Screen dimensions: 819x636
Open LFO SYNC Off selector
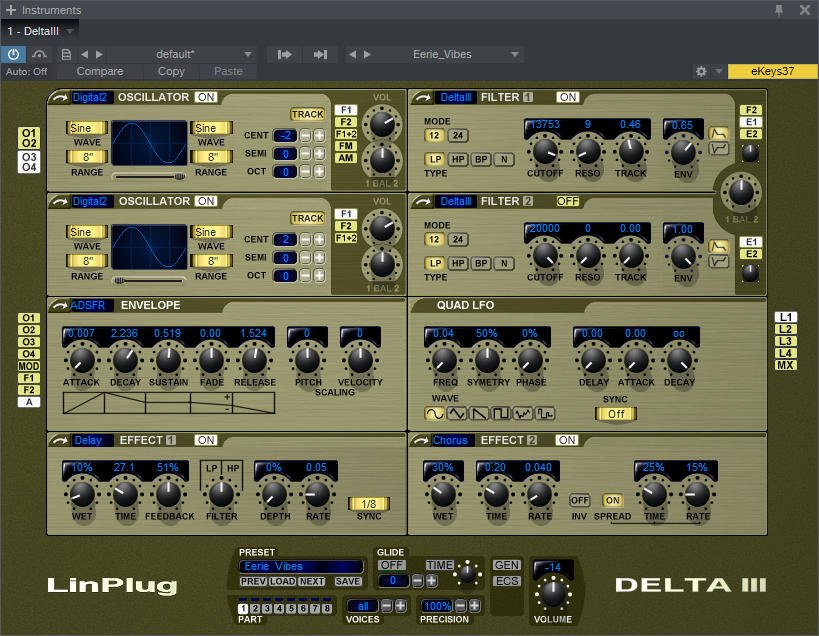click(x=616, y=414)
